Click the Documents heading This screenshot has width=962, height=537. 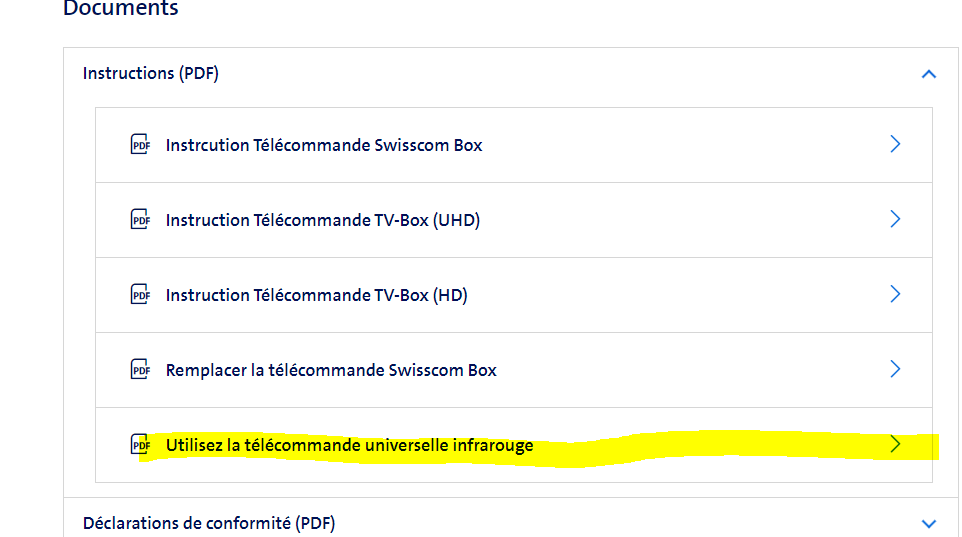[121, 9]
